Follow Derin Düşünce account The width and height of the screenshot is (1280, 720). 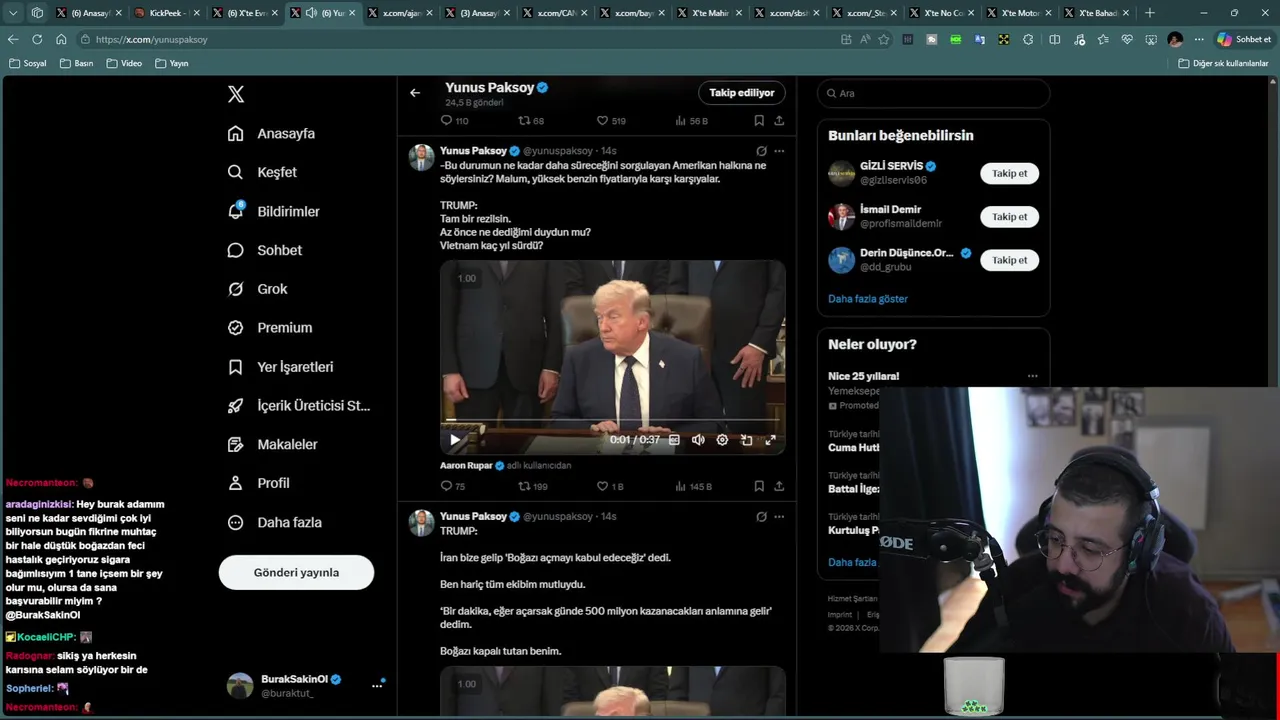coord(1009,260)
